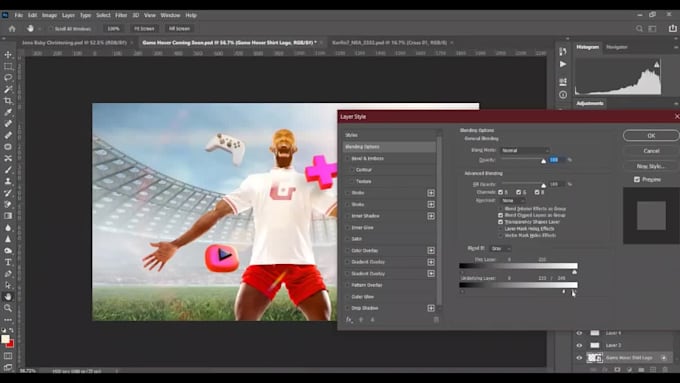This screenshot has width=680, height=383.
Task: Enable the Bevel & Emboss effect checkbox
Action: (x=347, y=158)
